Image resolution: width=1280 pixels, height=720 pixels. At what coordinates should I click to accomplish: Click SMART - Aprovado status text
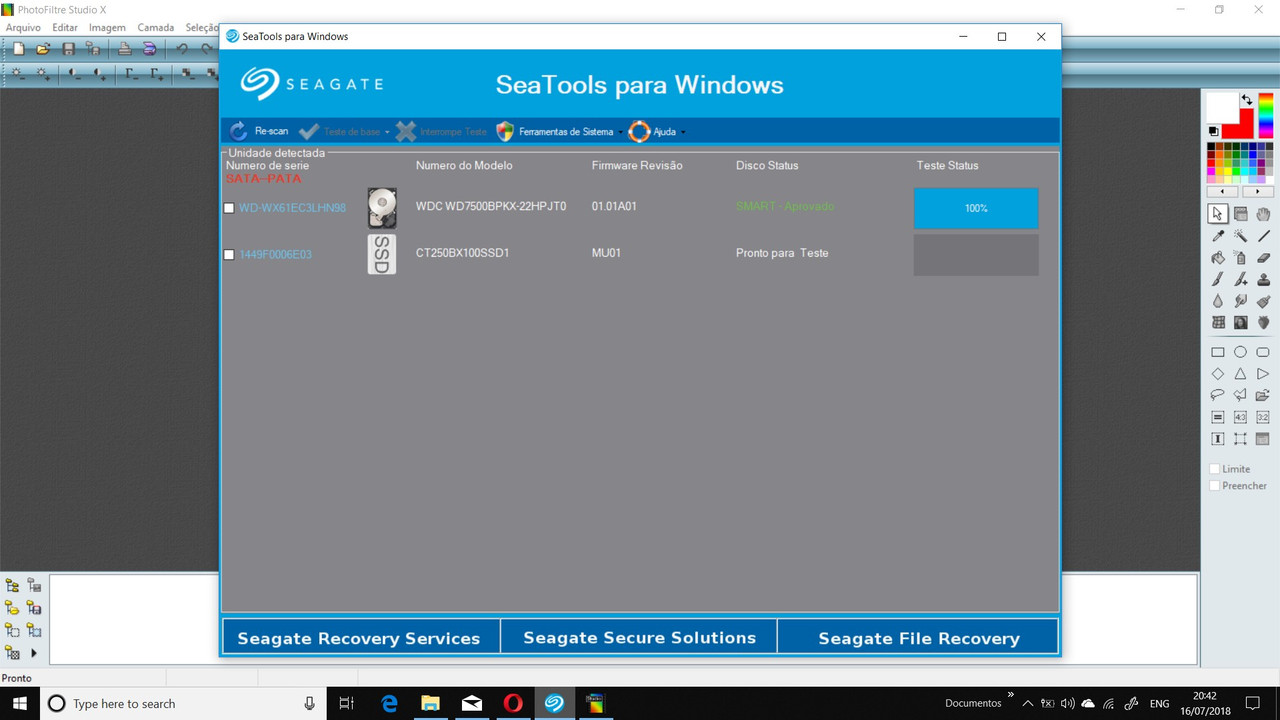pyautogui.click(x=785, y=206)
